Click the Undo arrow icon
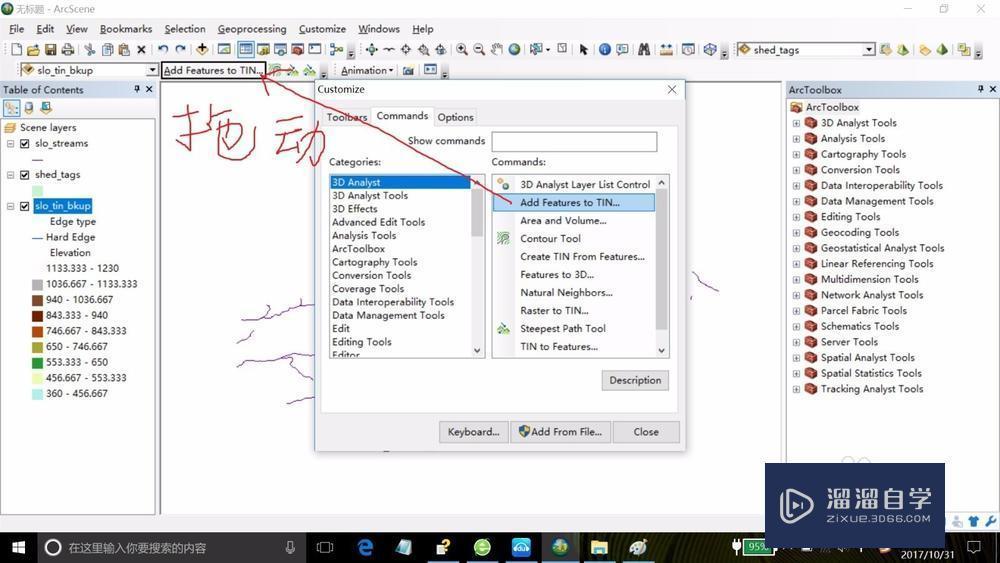Screen dimensions: 1000x563 (x=163, y=49)
